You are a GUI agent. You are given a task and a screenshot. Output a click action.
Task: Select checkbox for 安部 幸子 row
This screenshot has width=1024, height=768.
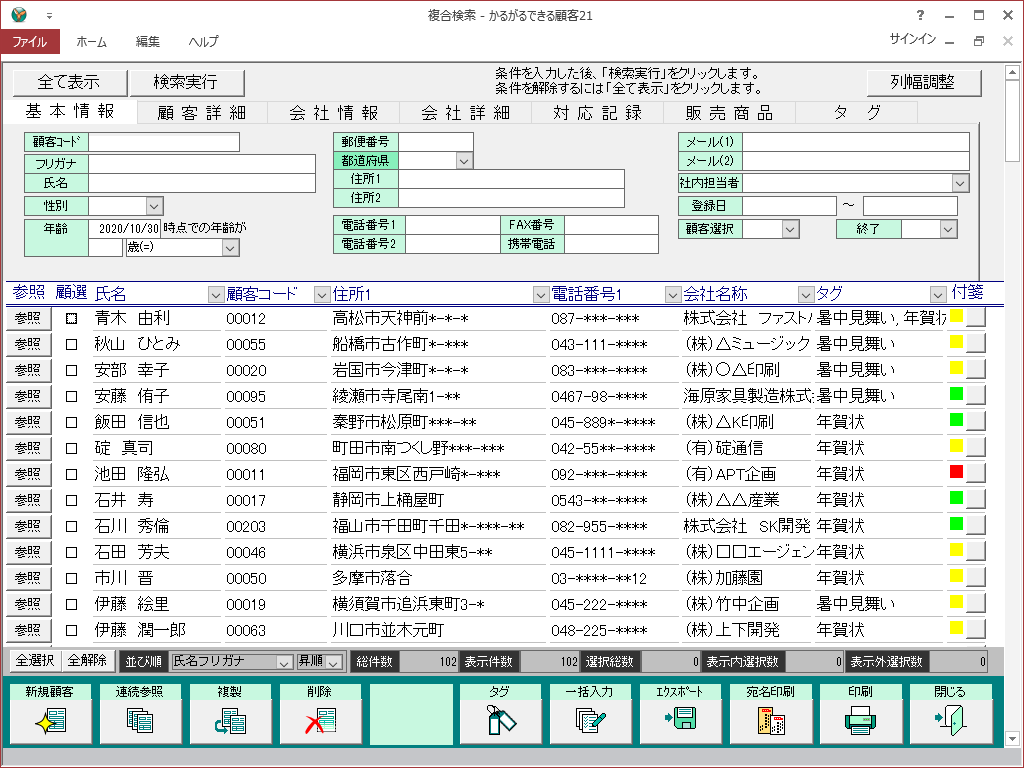click(72, 370)
